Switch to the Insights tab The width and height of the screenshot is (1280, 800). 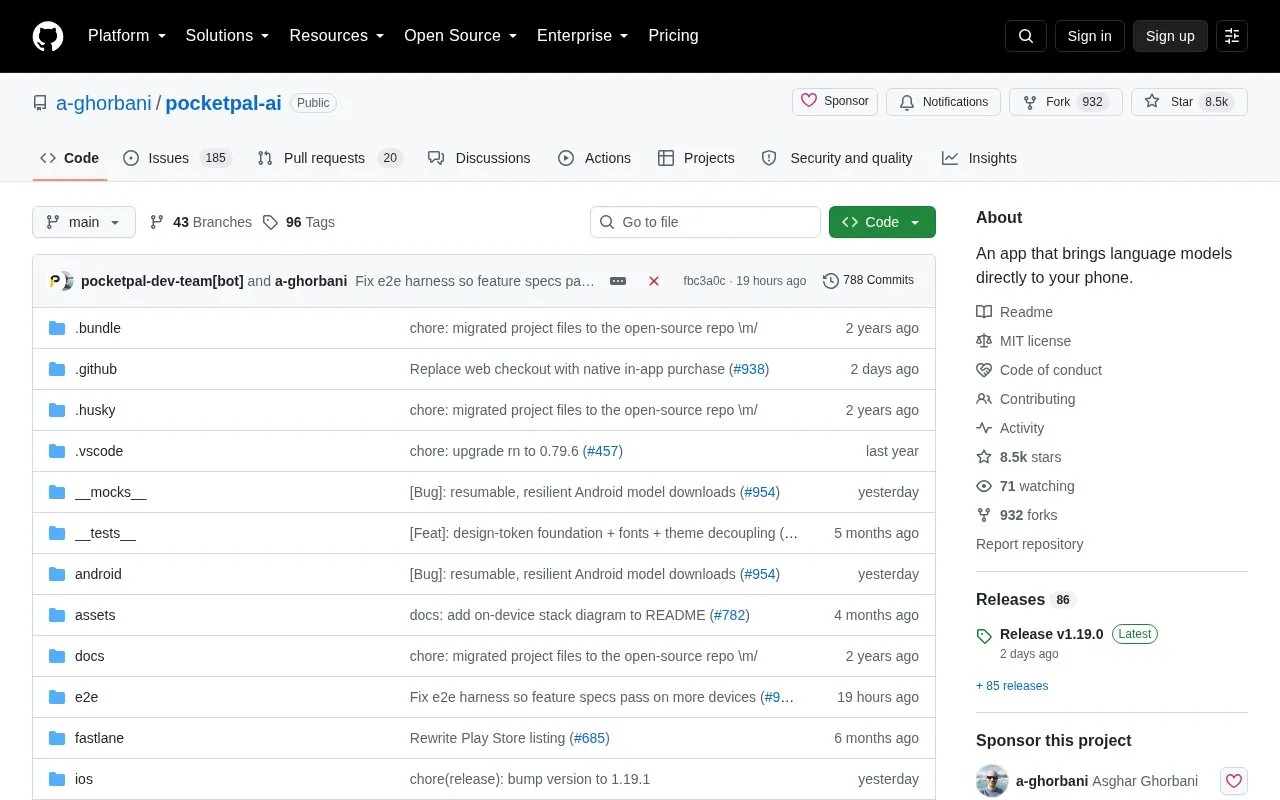click(x=979, y=158)
